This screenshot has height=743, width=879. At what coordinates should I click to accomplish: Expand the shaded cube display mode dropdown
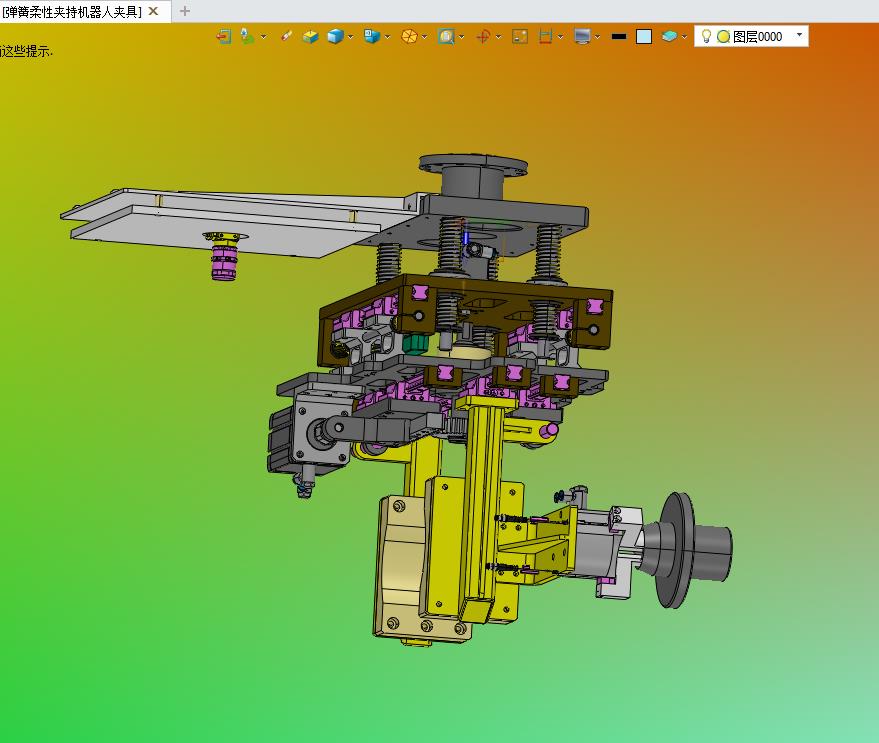(351, 37)
